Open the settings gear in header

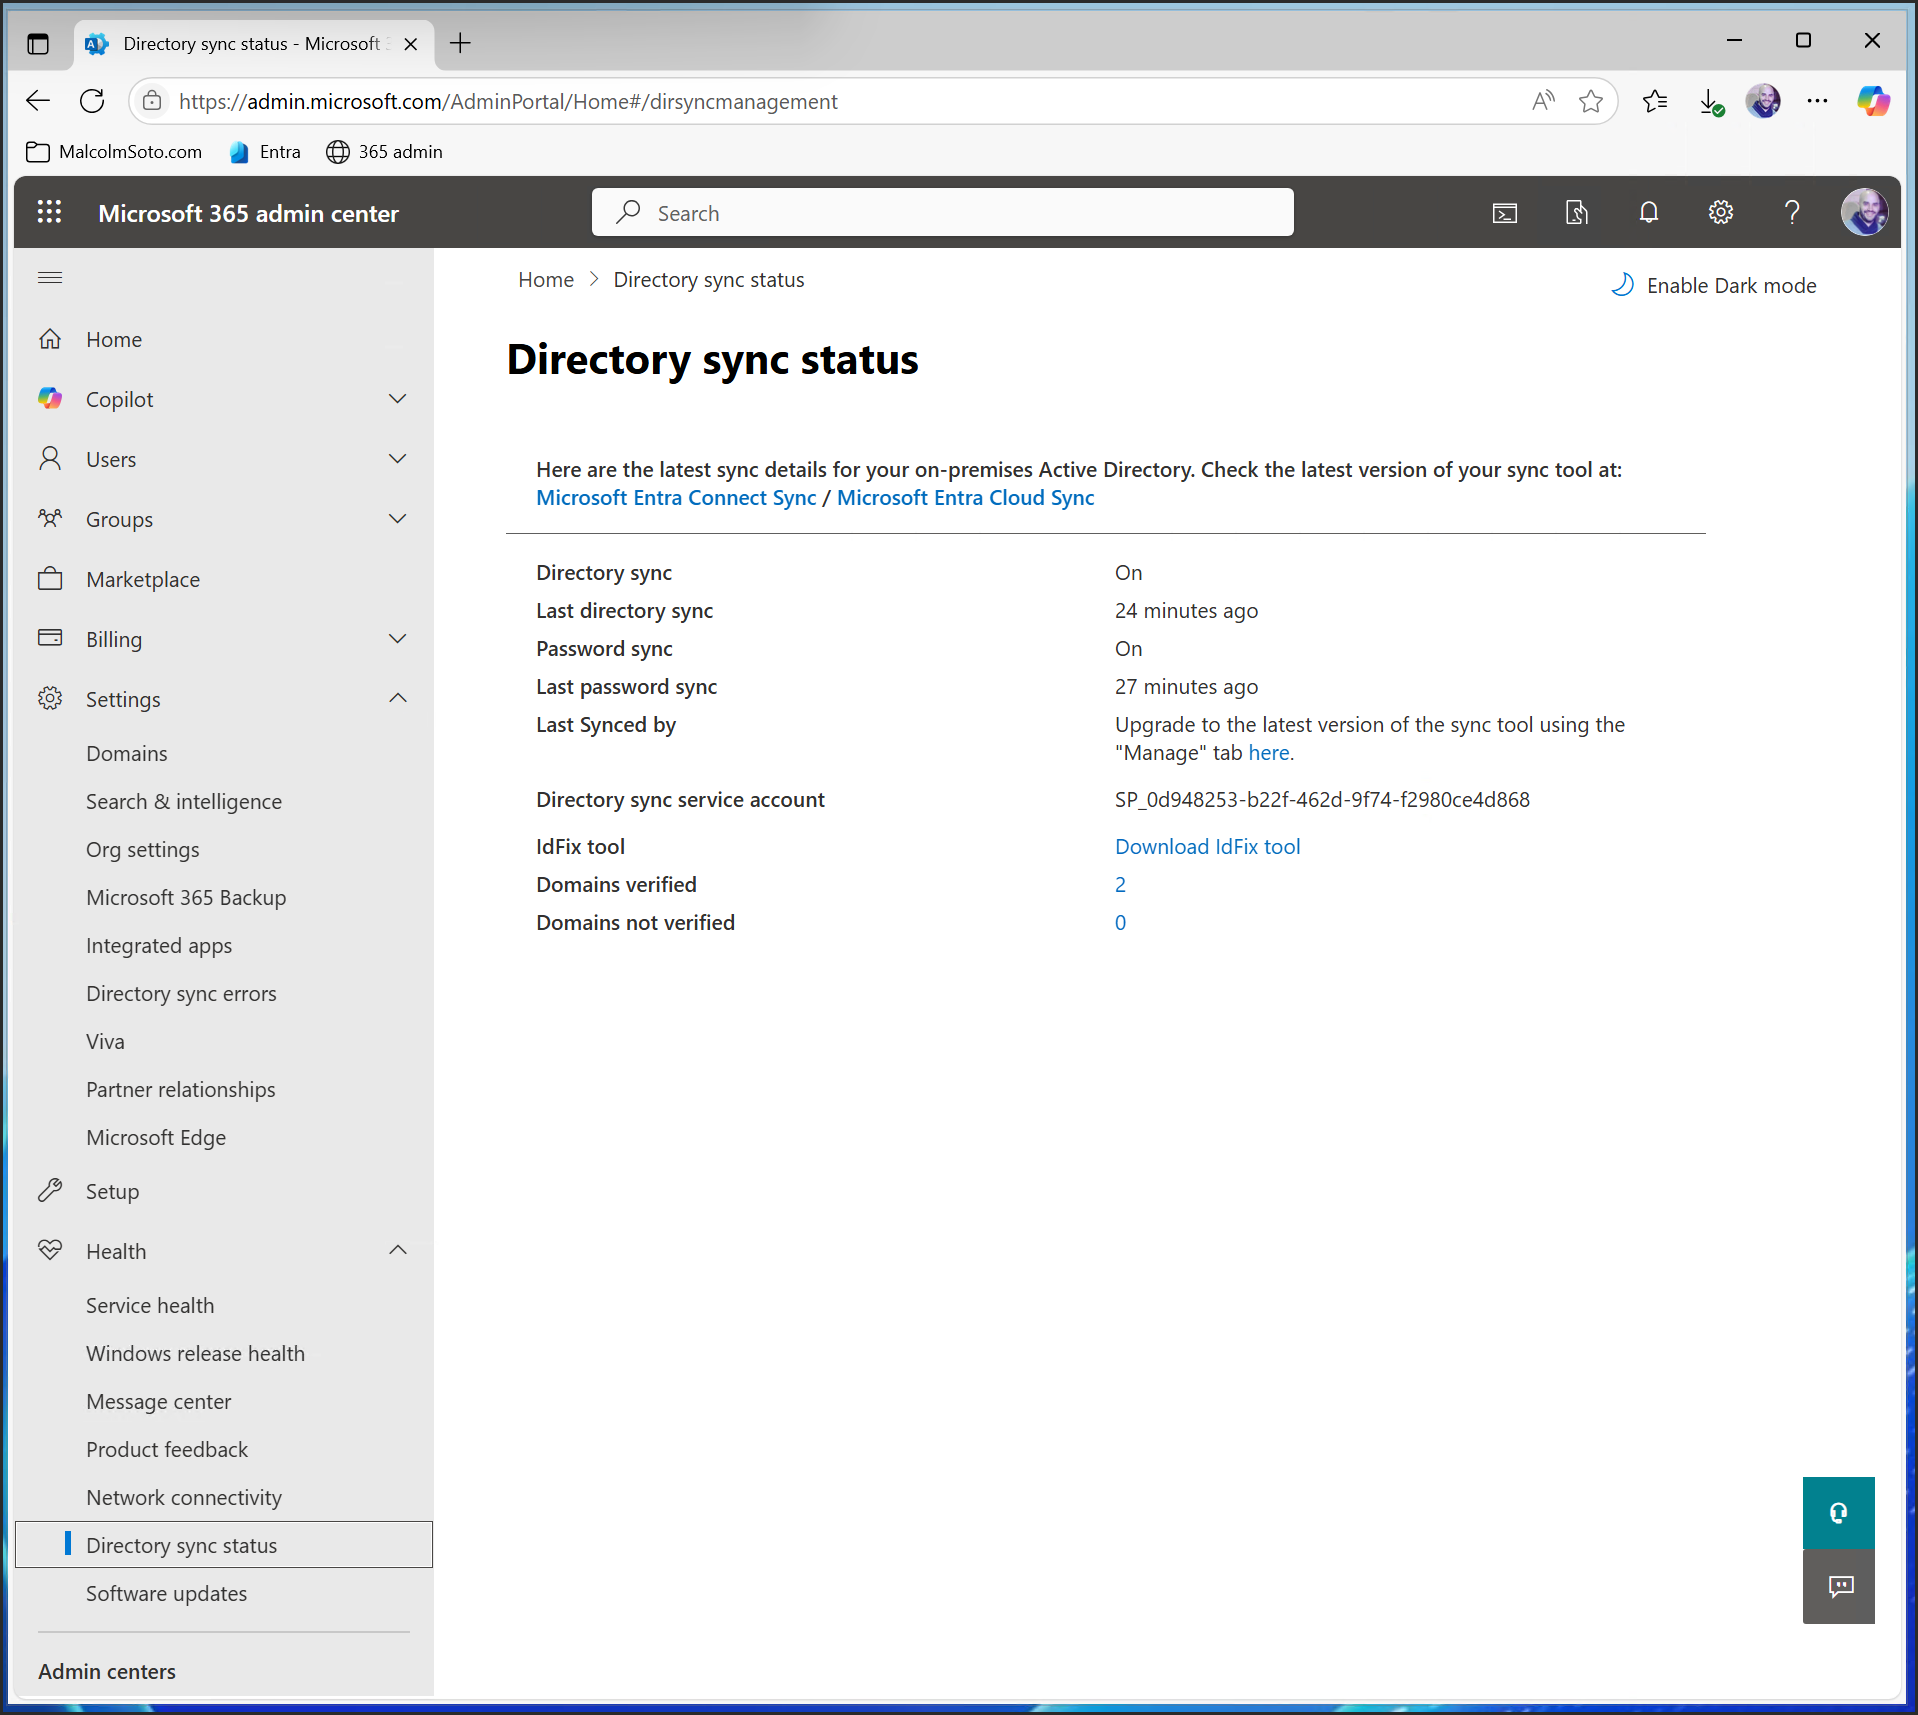(1720, 212)
